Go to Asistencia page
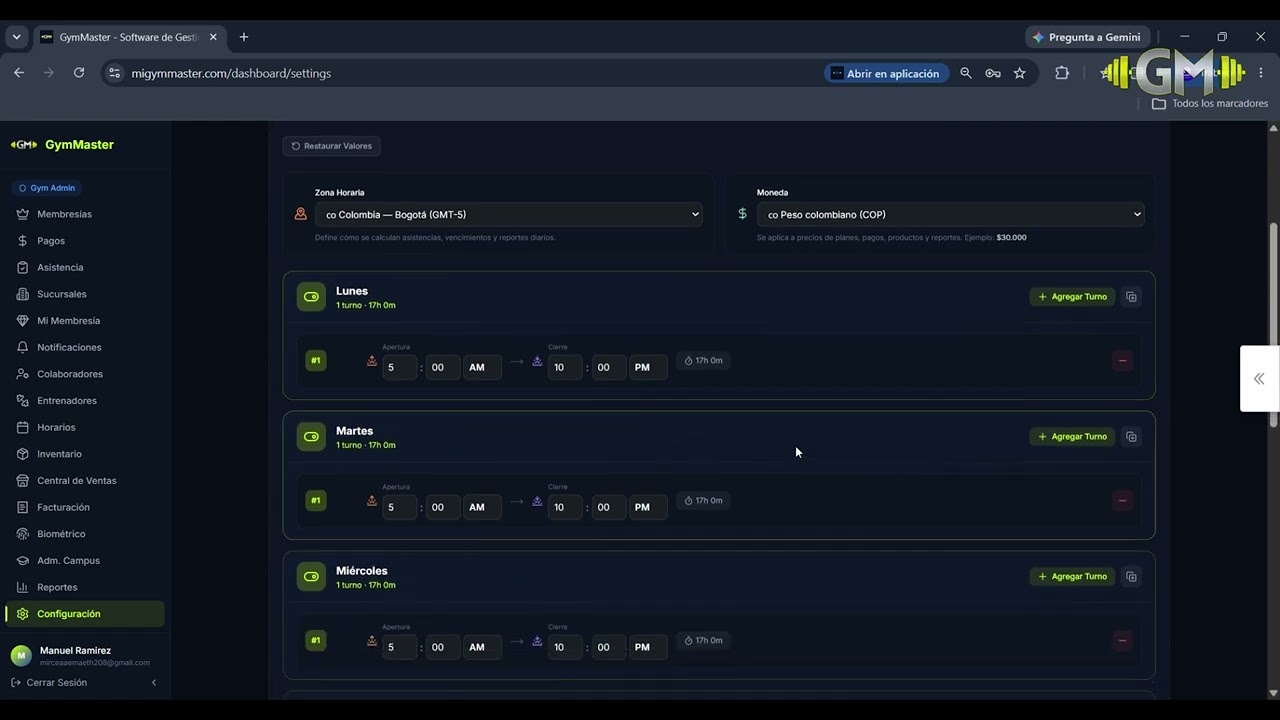Image resolution: width=1280 pixels, height=720 pixels. click(x=60, y=267)
